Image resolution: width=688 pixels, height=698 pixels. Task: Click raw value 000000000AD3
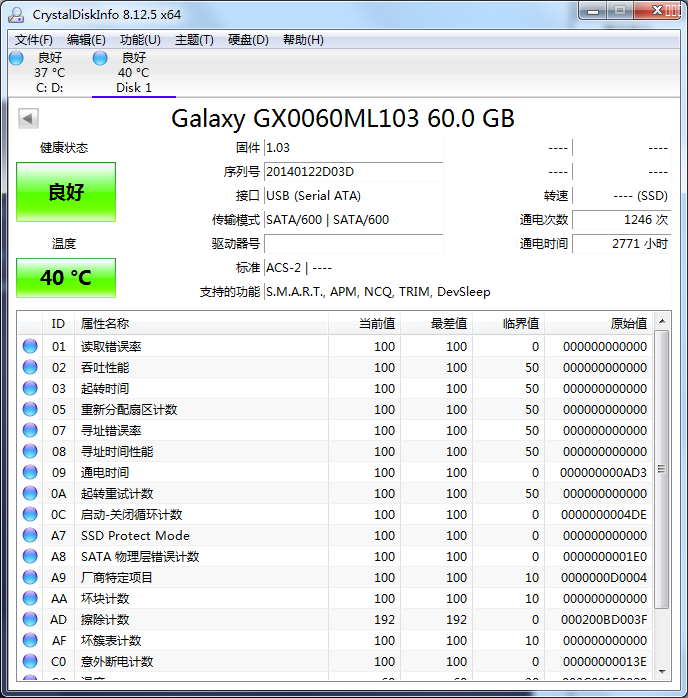click(603, 472)
